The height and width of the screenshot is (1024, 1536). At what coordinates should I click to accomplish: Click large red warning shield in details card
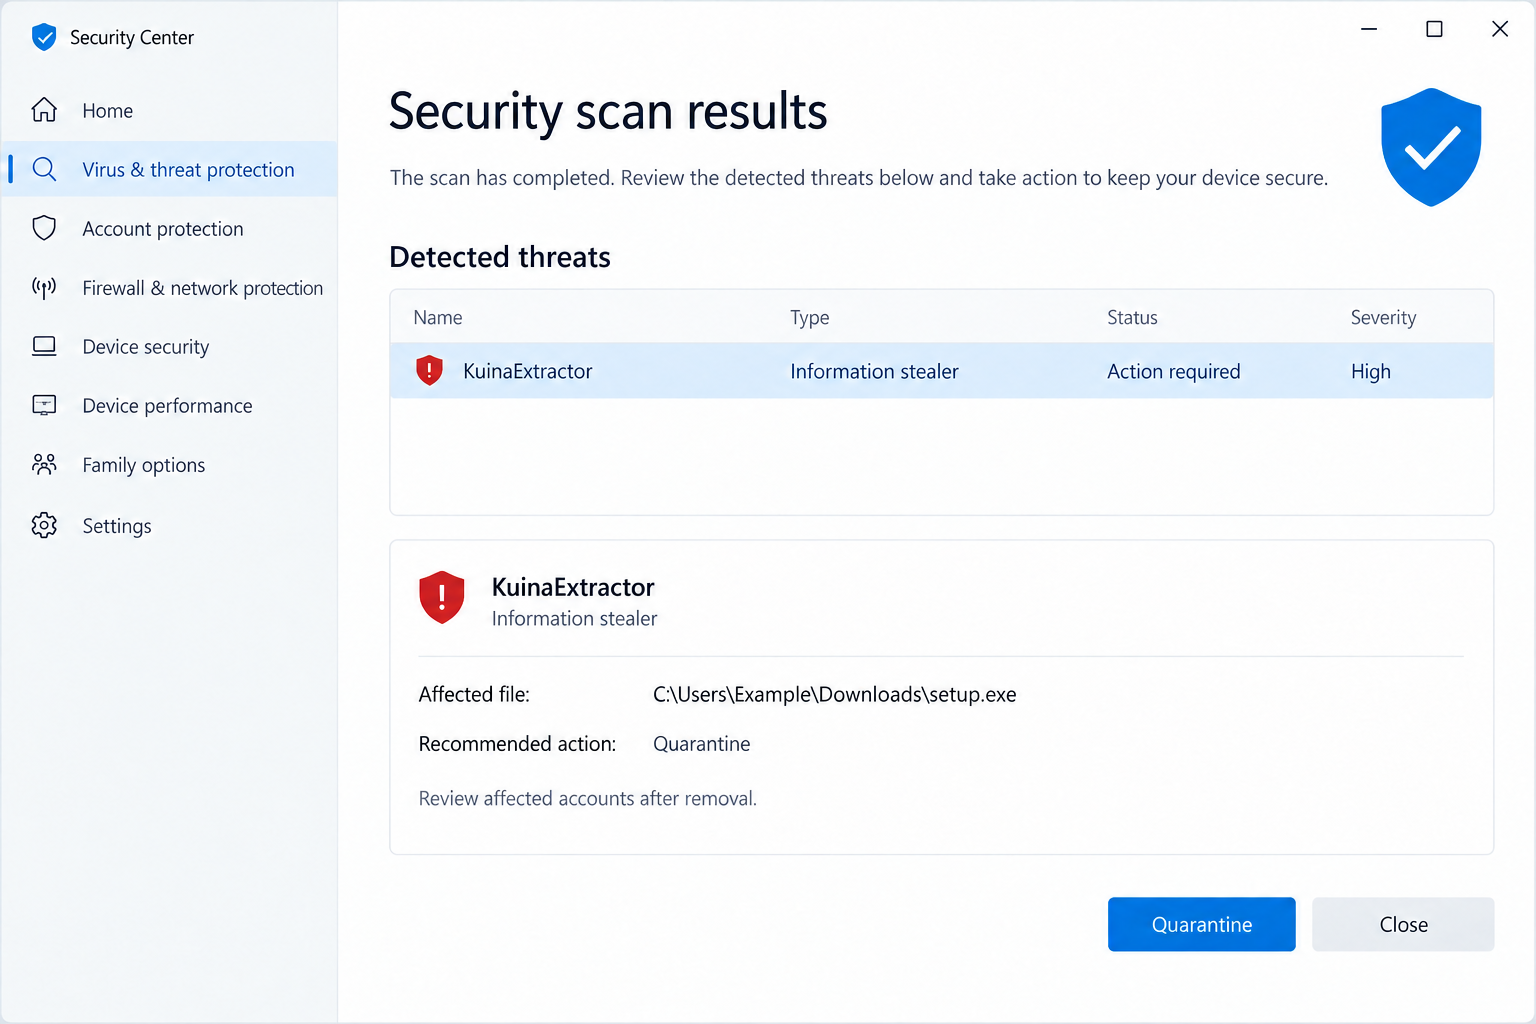[441, 598]
